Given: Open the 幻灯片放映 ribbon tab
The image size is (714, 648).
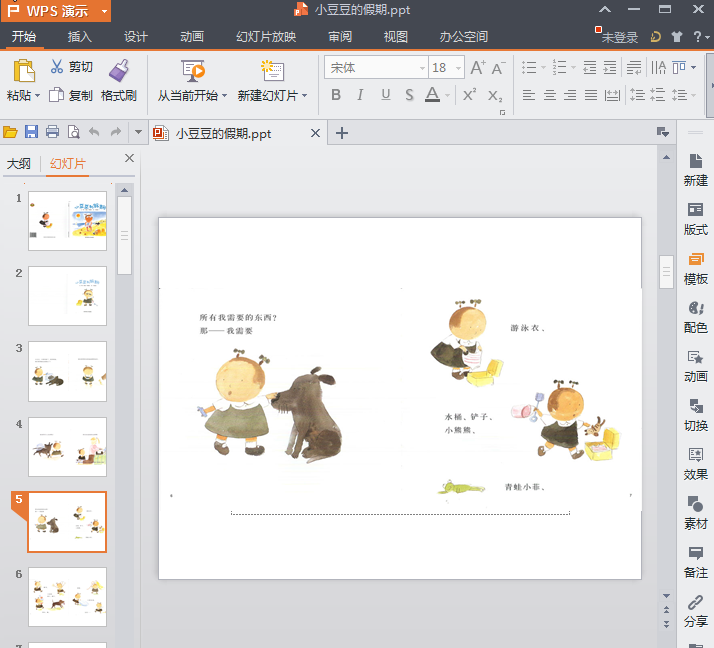Looking at the screenshot, I should pos(266,36).
